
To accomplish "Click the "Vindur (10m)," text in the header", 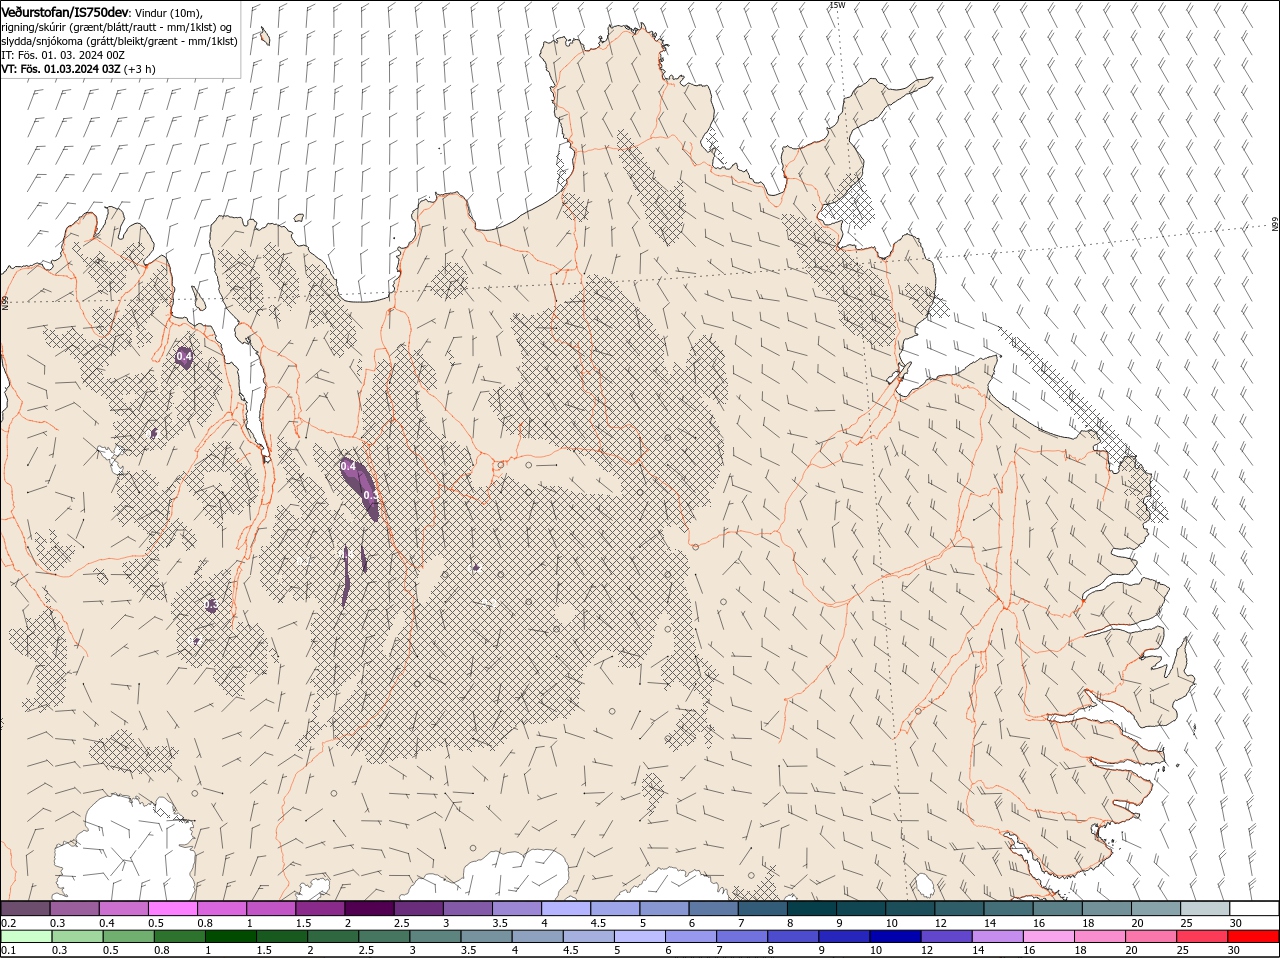I will [168, 12].
